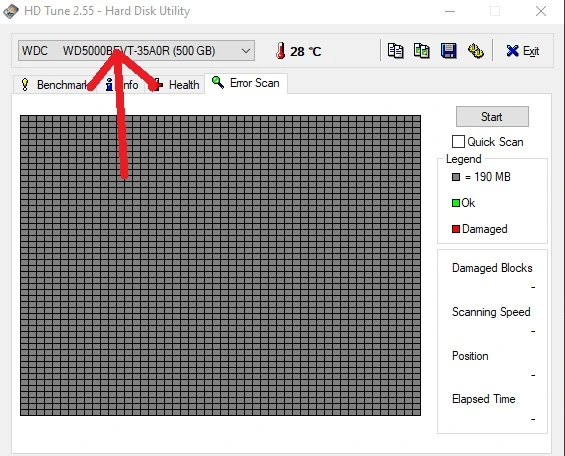The width and height of the screenshot is (565, 456).
Task: Click the Position label
Action: (x=470, y=356)
